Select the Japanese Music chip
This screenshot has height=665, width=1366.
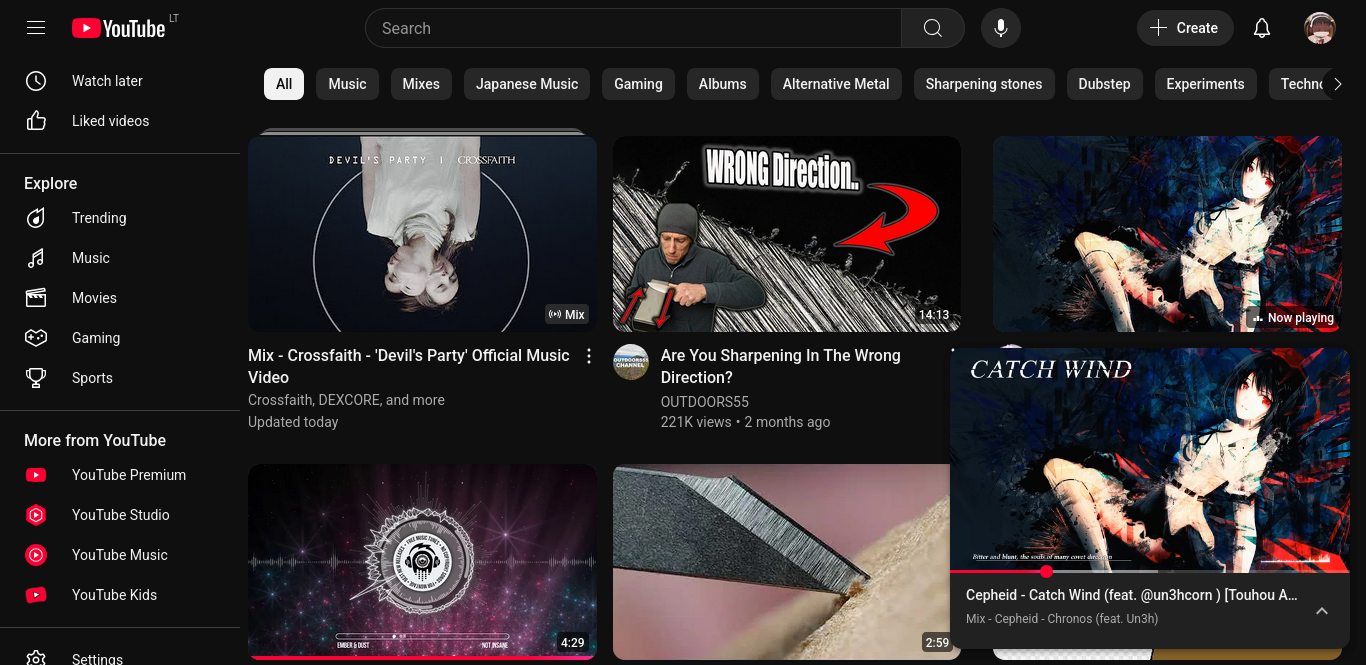[x=527, y=84]
